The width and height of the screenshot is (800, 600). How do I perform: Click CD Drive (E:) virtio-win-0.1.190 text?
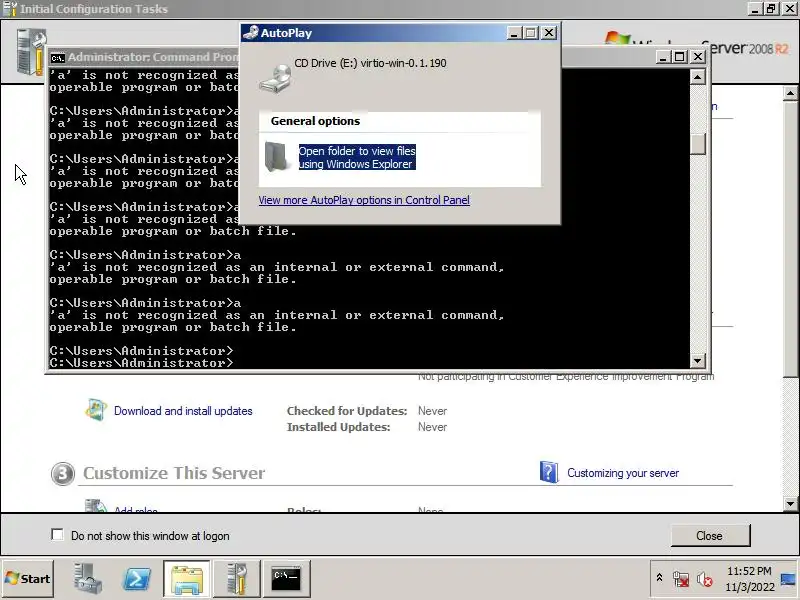370,63
